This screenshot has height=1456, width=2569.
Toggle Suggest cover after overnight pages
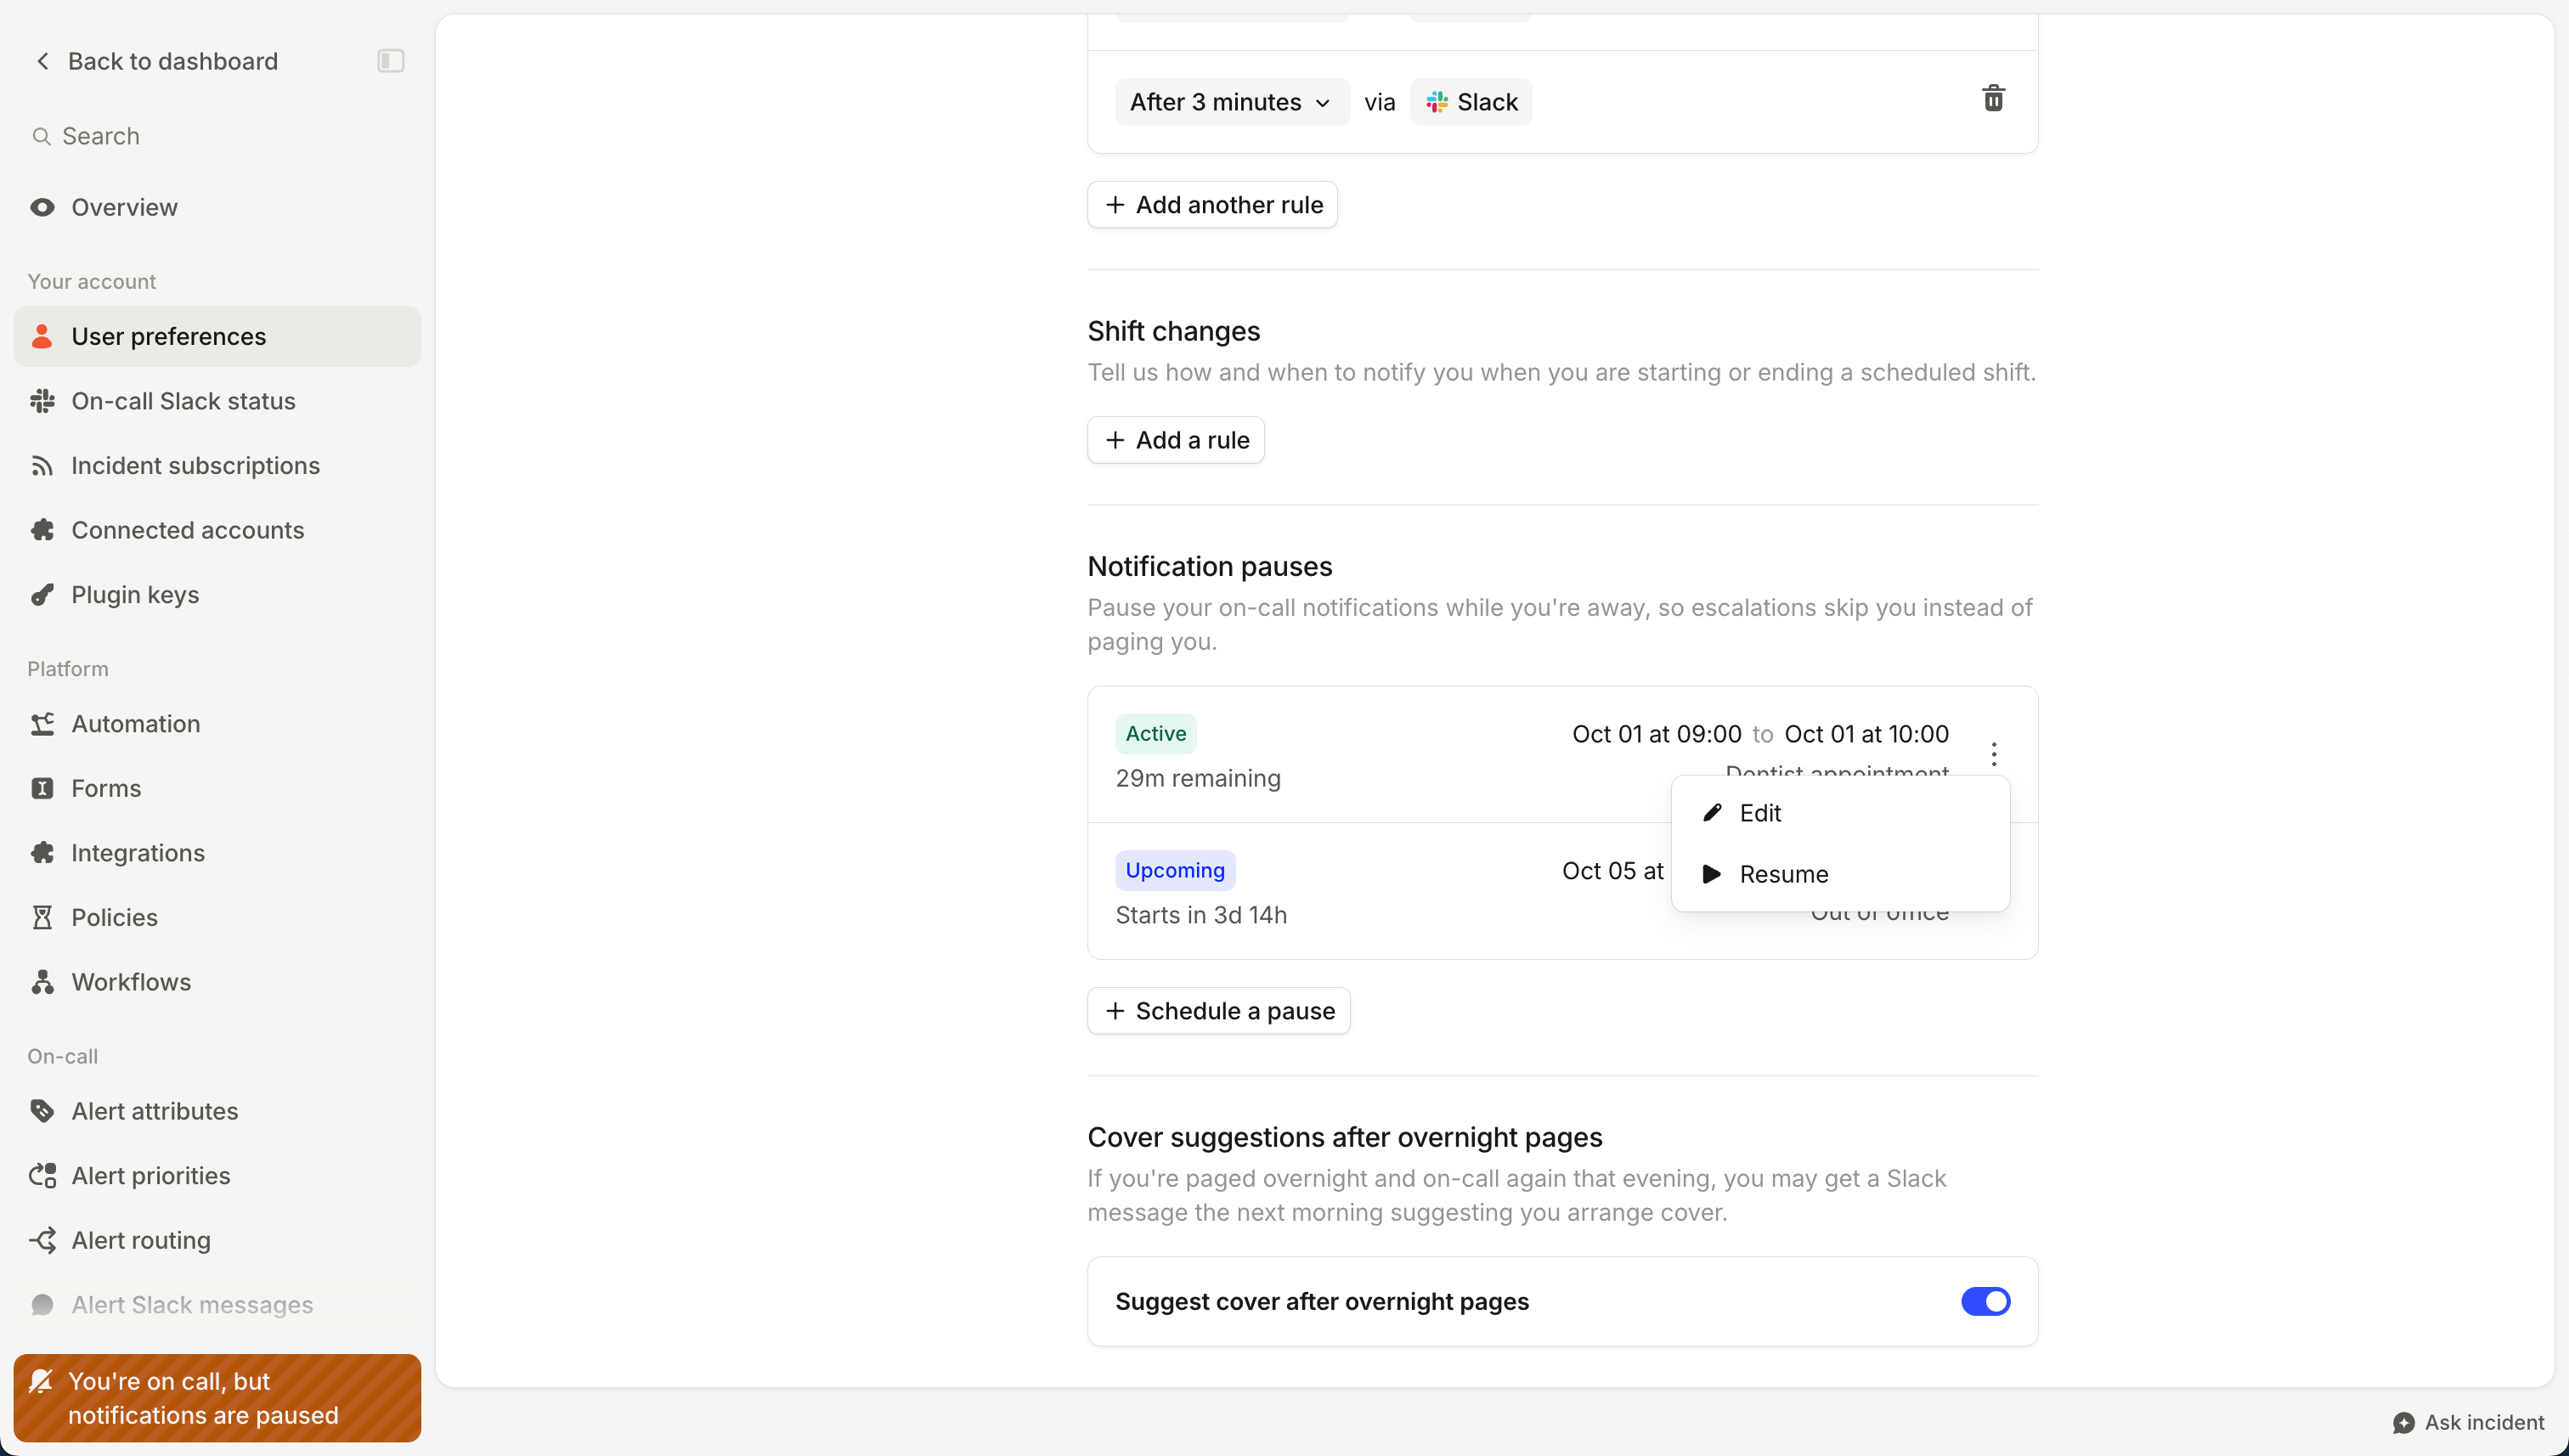1985,1301
